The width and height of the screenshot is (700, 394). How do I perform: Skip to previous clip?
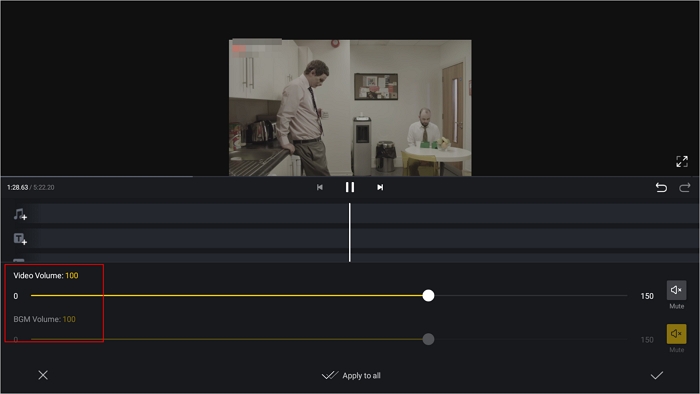pyautogui.click(x=320, y=187)
